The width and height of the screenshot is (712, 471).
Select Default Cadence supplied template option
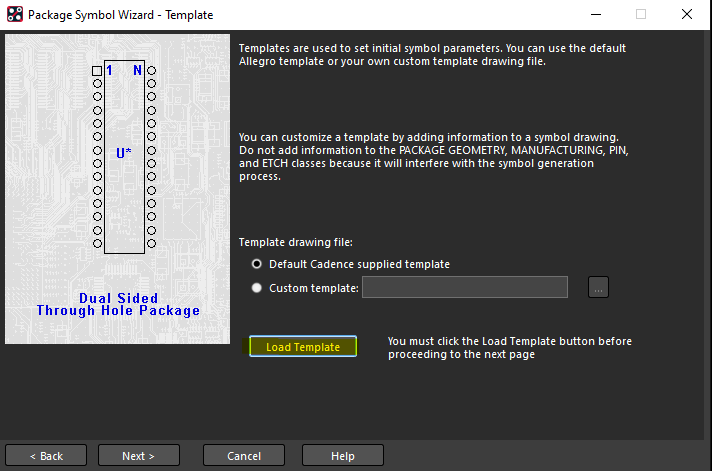click(x=257, y=264)
